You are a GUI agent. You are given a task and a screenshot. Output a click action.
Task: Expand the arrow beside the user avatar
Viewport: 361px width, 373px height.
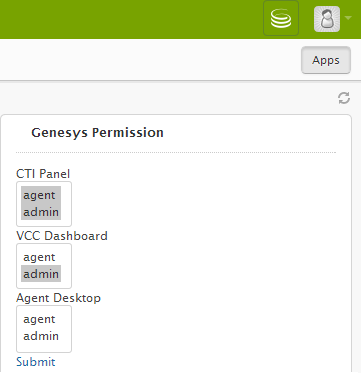[x=348, y=18]
